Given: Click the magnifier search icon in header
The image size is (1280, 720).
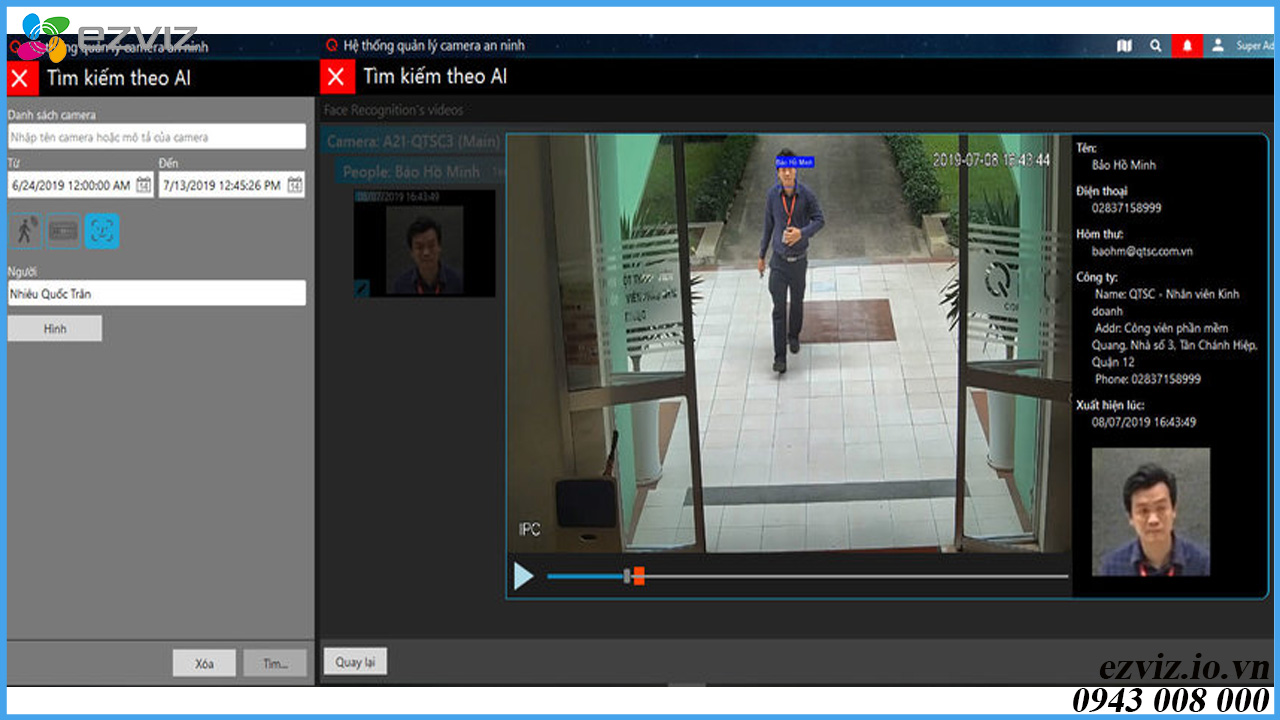Looking at the screenshot, I should point(1155,46).
